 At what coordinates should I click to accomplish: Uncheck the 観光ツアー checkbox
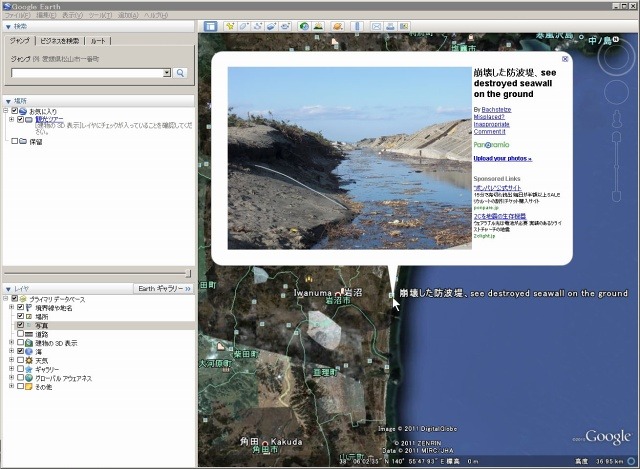pyautogui.click(x=20, y=119)
